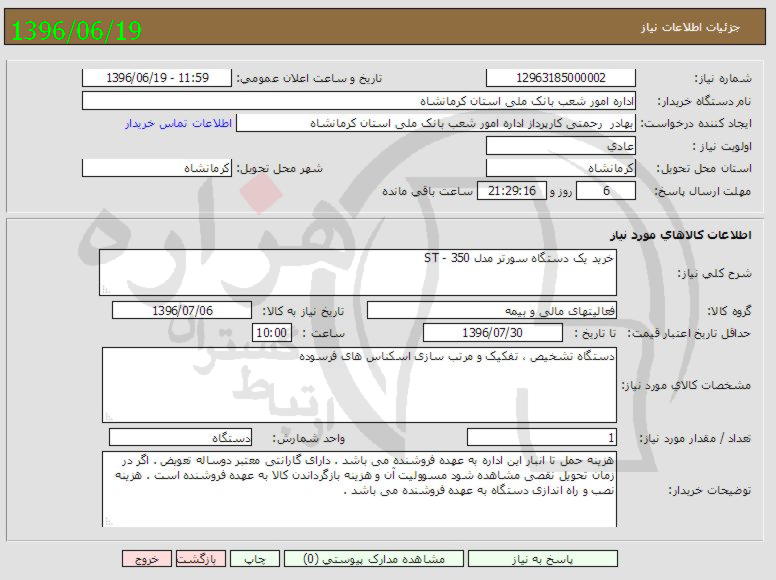This screenshot has width=776, height=580.
Task: Select the شماره نیاز field 12963185000002
Action: 561,78
